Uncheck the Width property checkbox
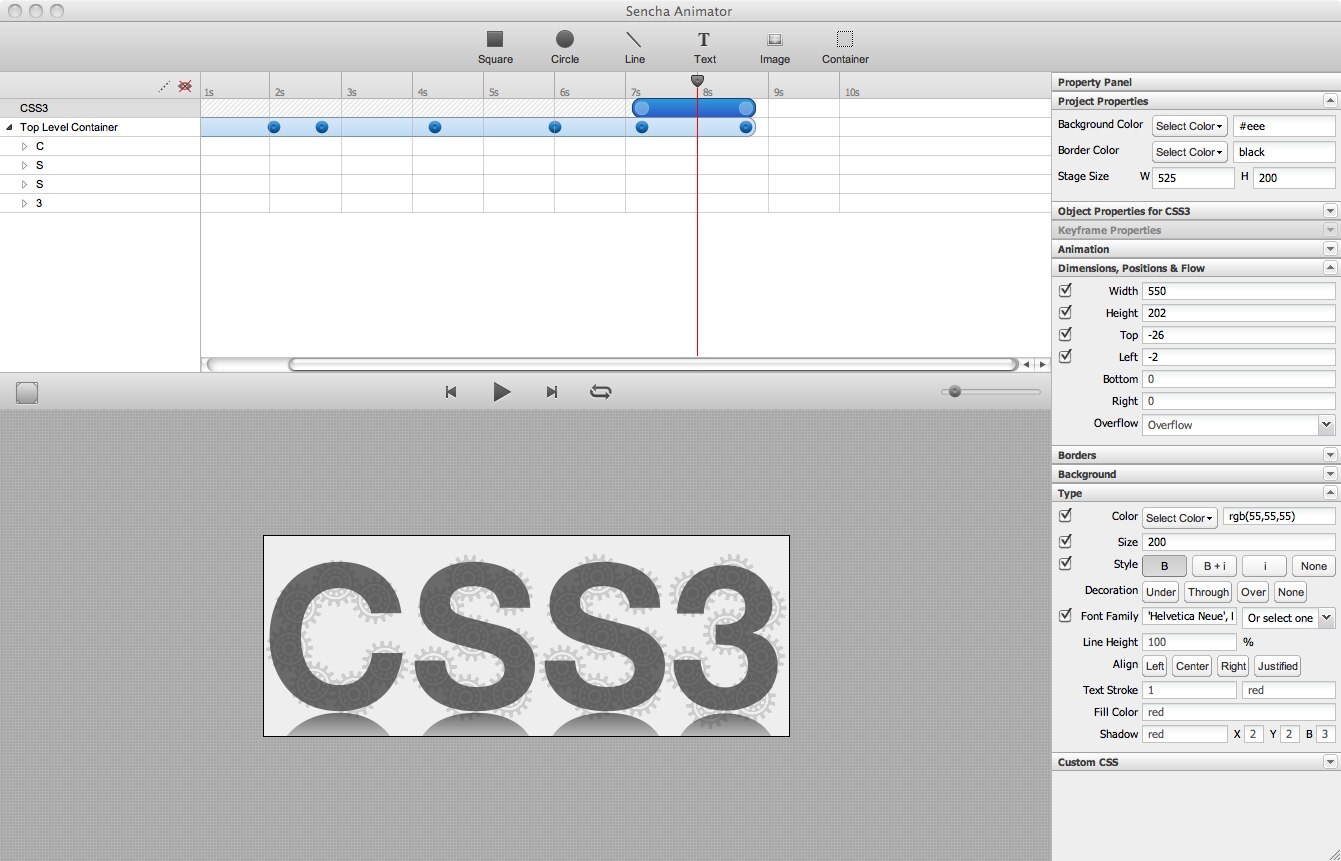The height and width of the screenshot is (861, 1341). 1065,290
